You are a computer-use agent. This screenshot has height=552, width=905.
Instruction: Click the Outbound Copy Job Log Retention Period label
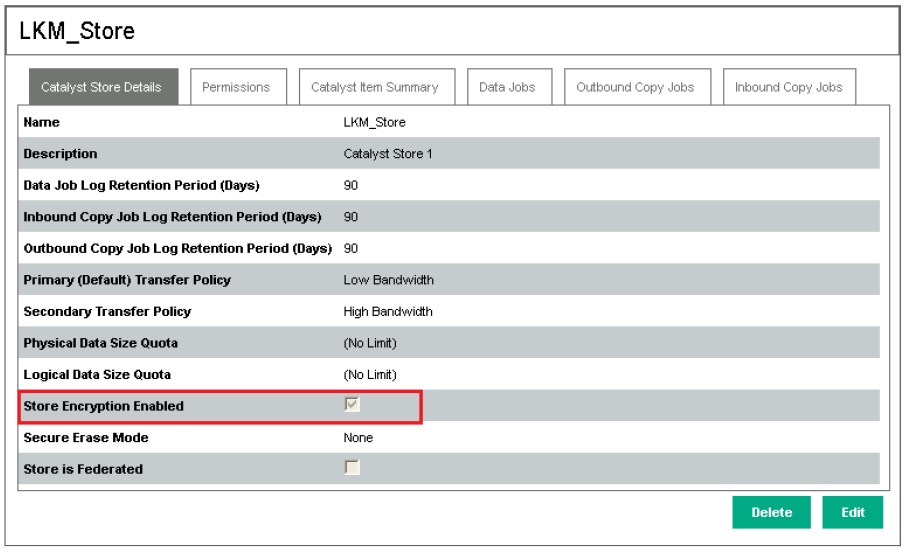point(178,248)
